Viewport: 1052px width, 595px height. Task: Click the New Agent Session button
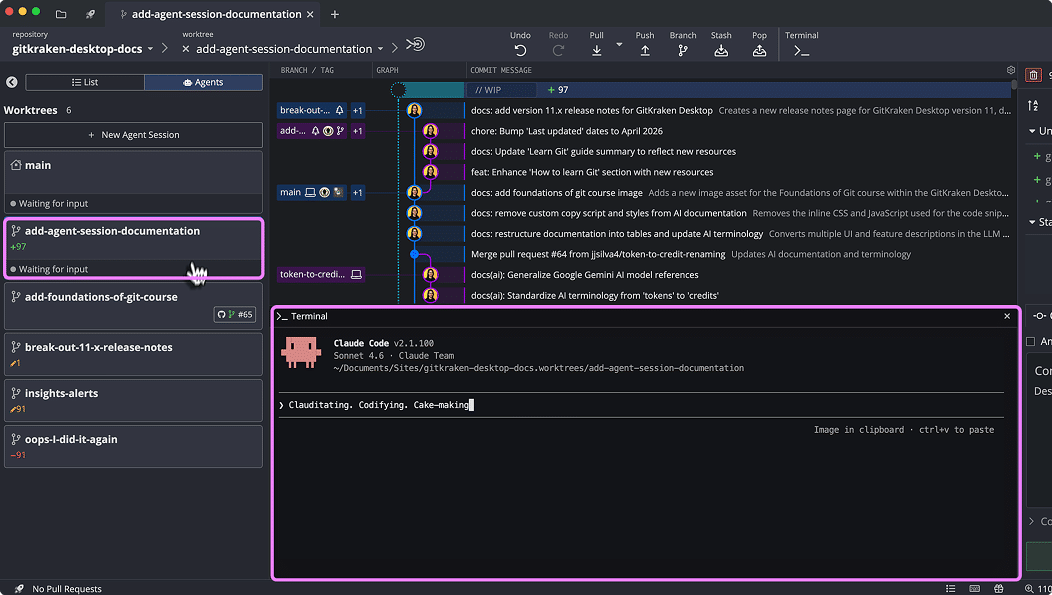pos(133,135)
